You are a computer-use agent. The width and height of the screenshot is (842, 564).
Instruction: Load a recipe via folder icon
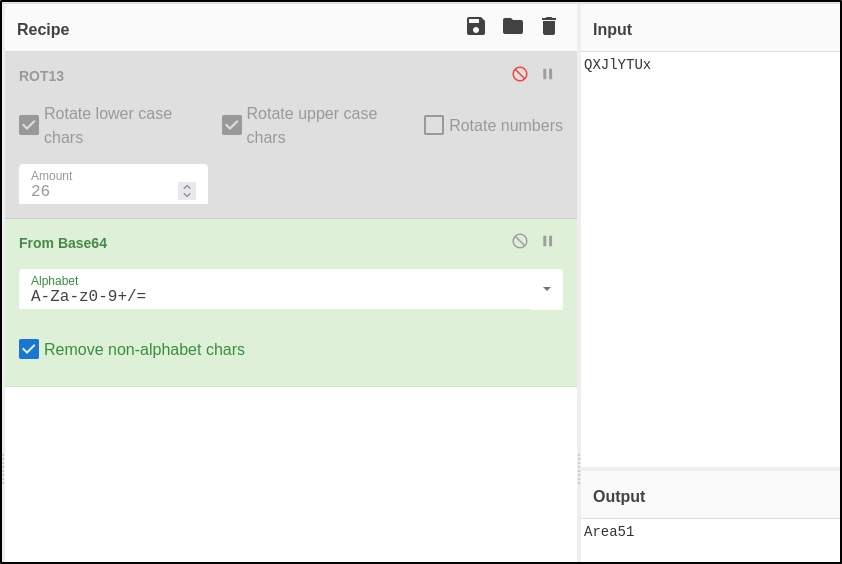(513, 26)
